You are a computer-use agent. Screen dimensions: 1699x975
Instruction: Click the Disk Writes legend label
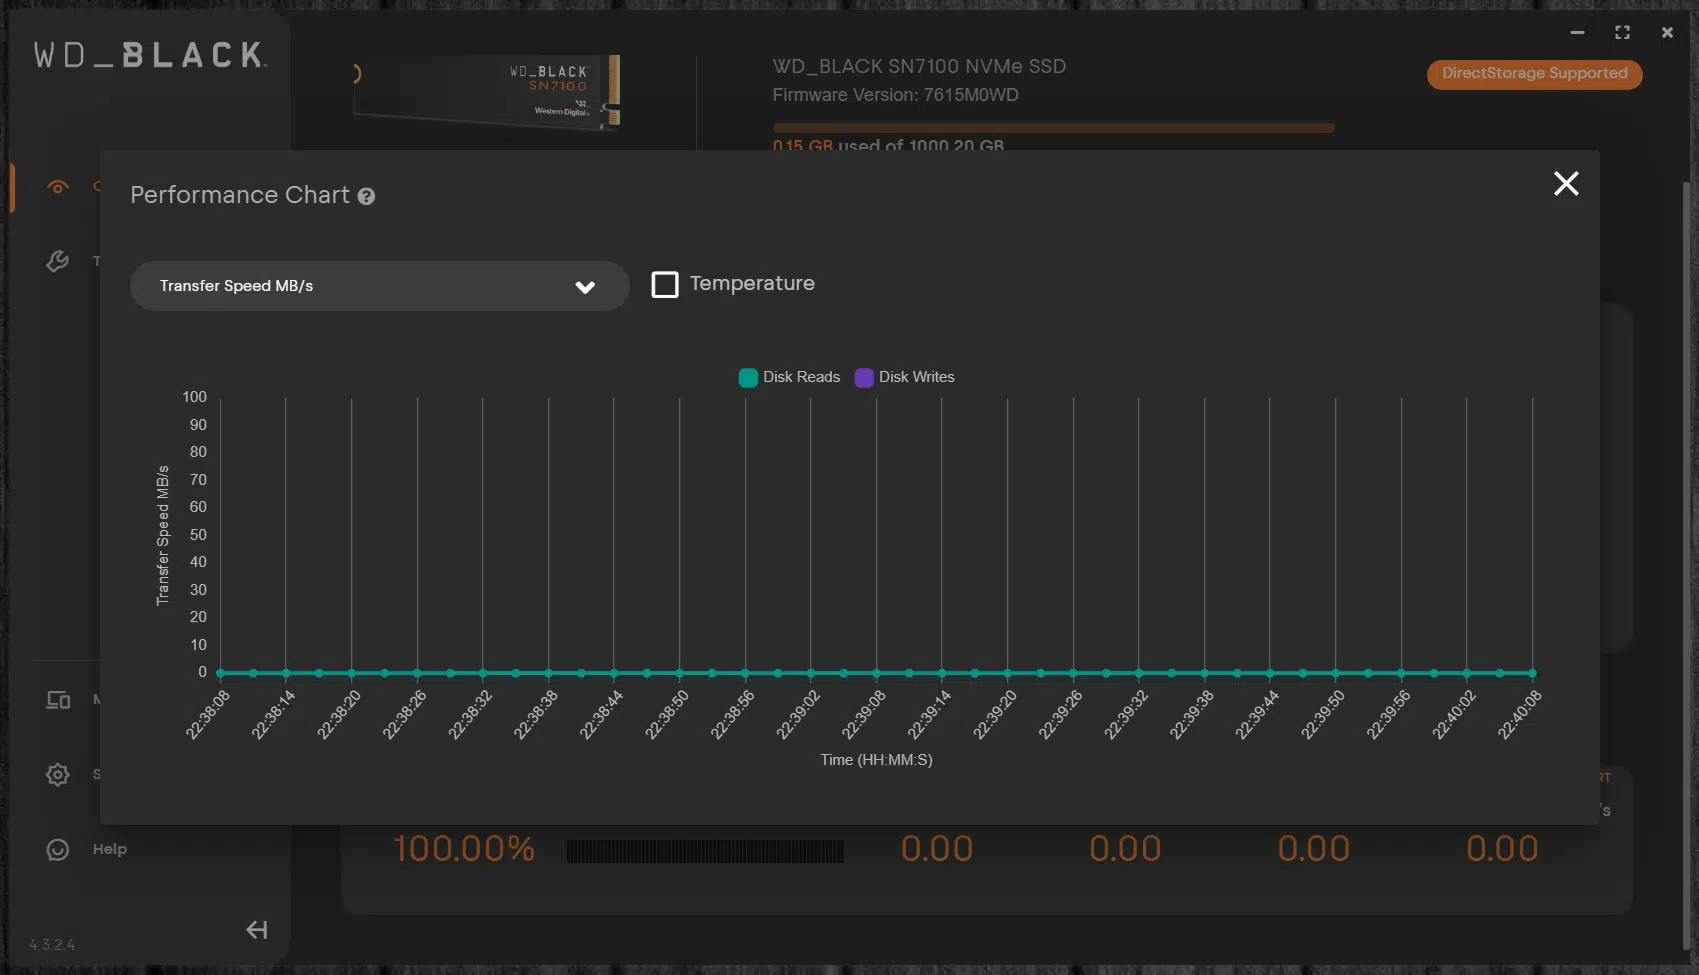tap(916, 377)
